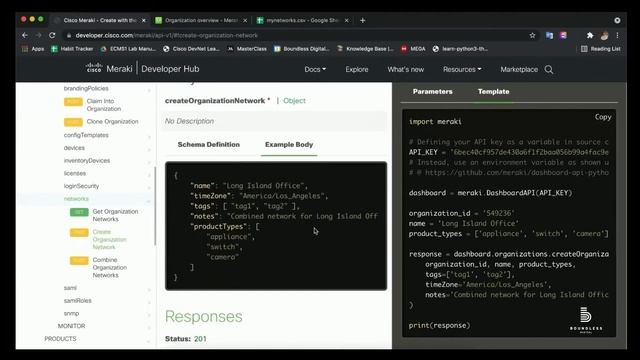Expand licenses sidebar section
Image resolution: width=640 pixels, height=360 pixels.
pyautogui.click(x=75, y=173)
